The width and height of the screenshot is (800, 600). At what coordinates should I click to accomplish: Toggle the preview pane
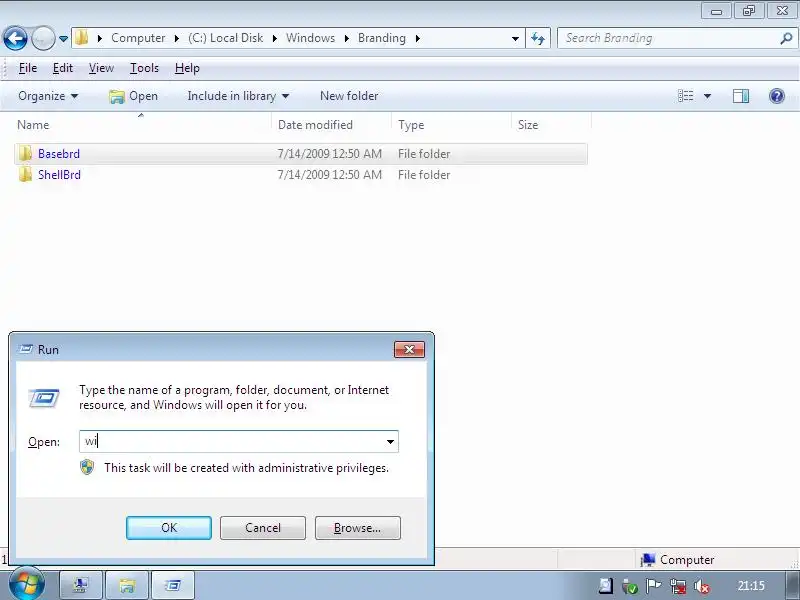click(741, 96)
